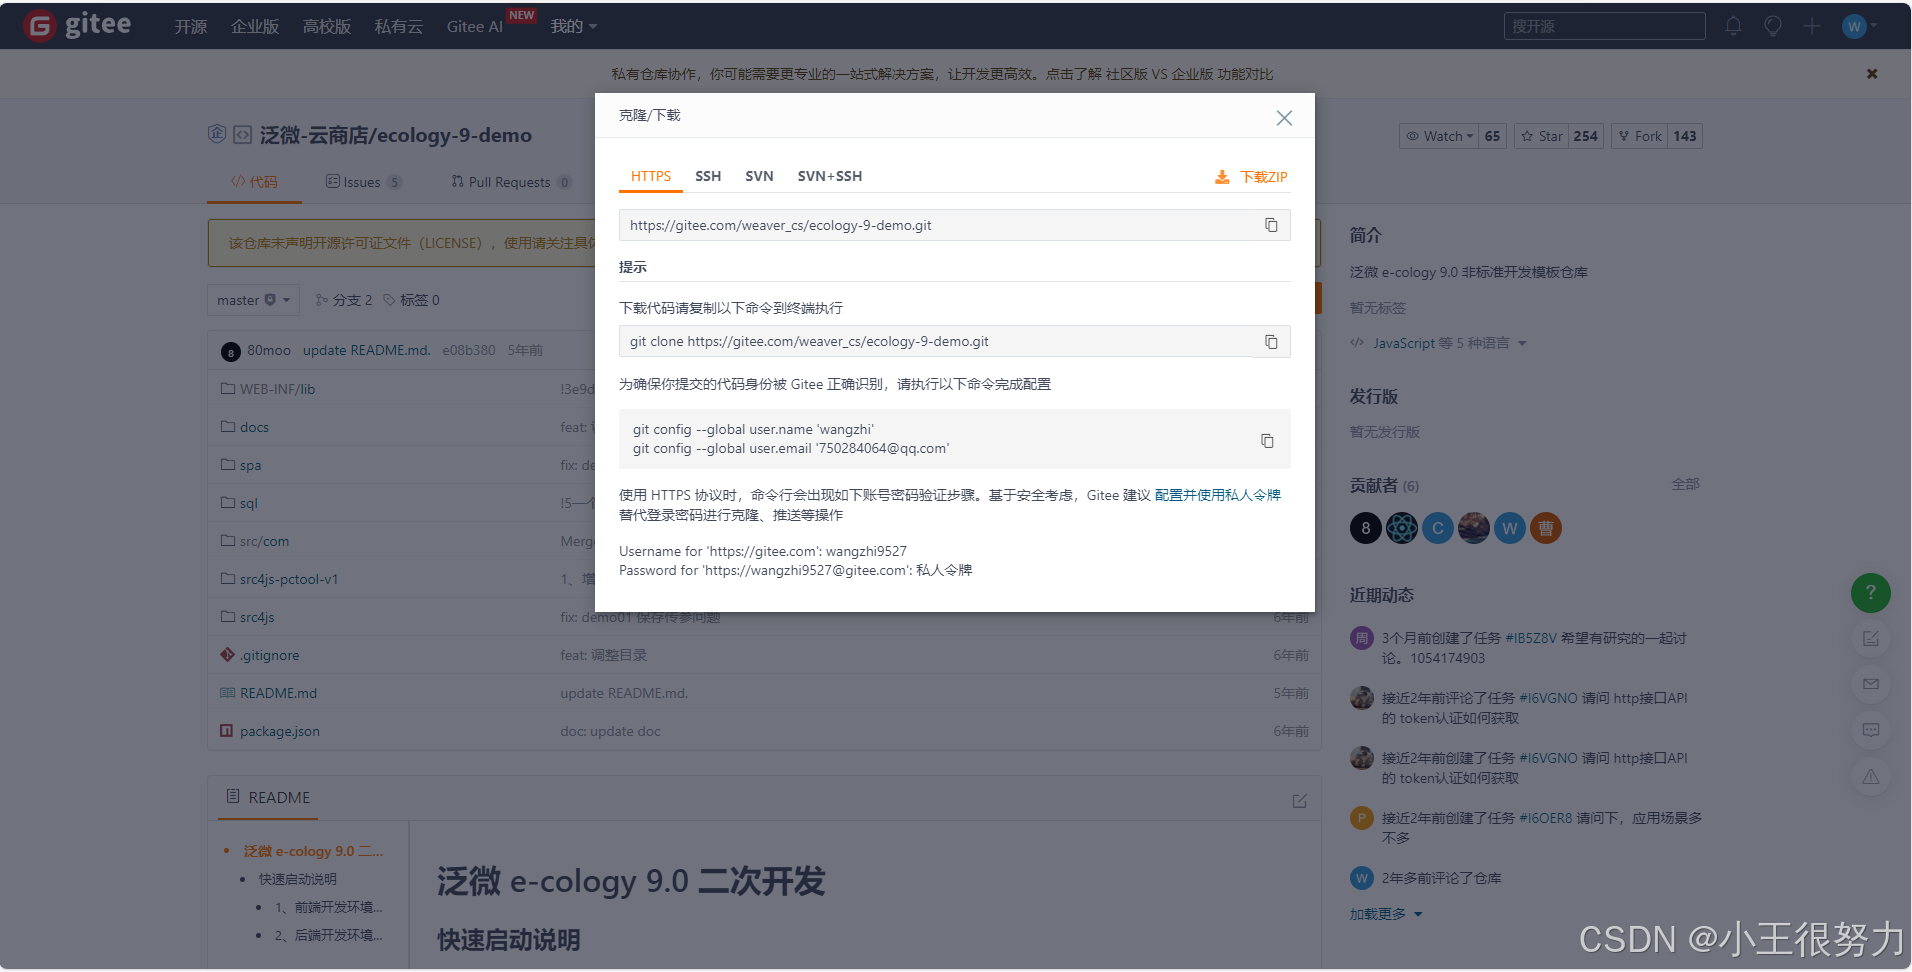Open the docs folder
Viewport: 1912px width, 972px height.
click(254, 427)
